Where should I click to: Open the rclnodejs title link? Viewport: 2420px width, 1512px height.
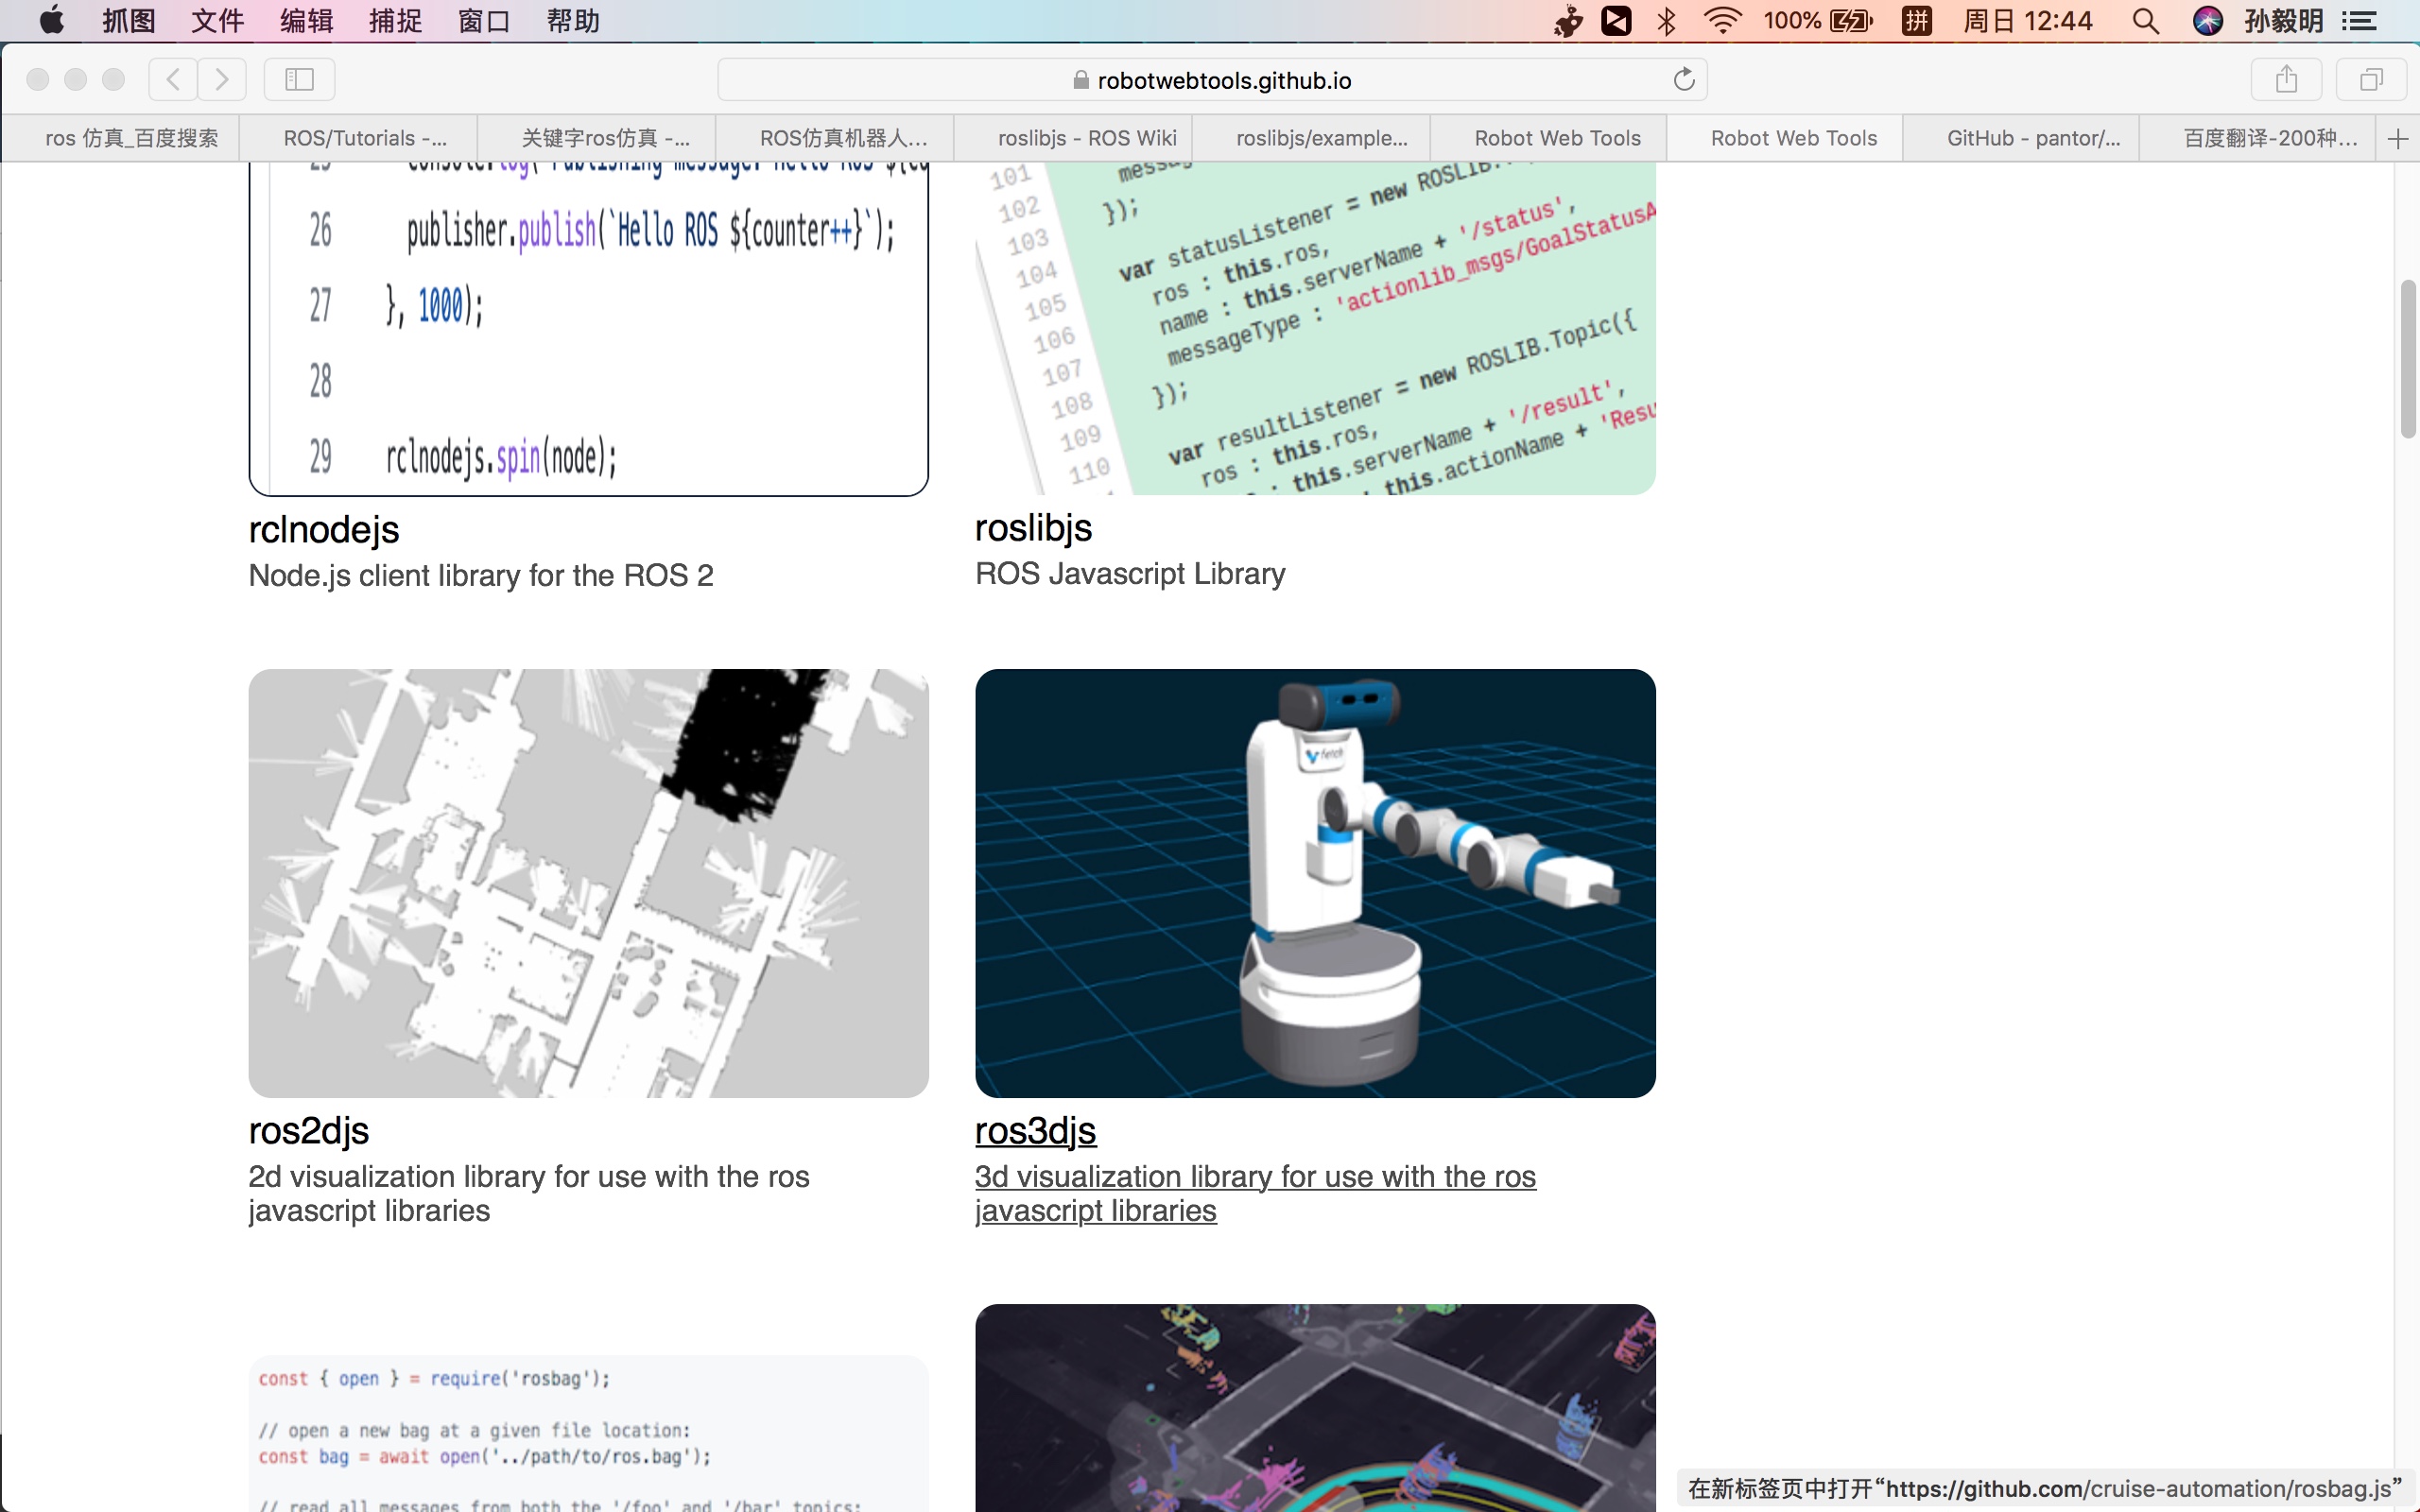click(323, 529)
